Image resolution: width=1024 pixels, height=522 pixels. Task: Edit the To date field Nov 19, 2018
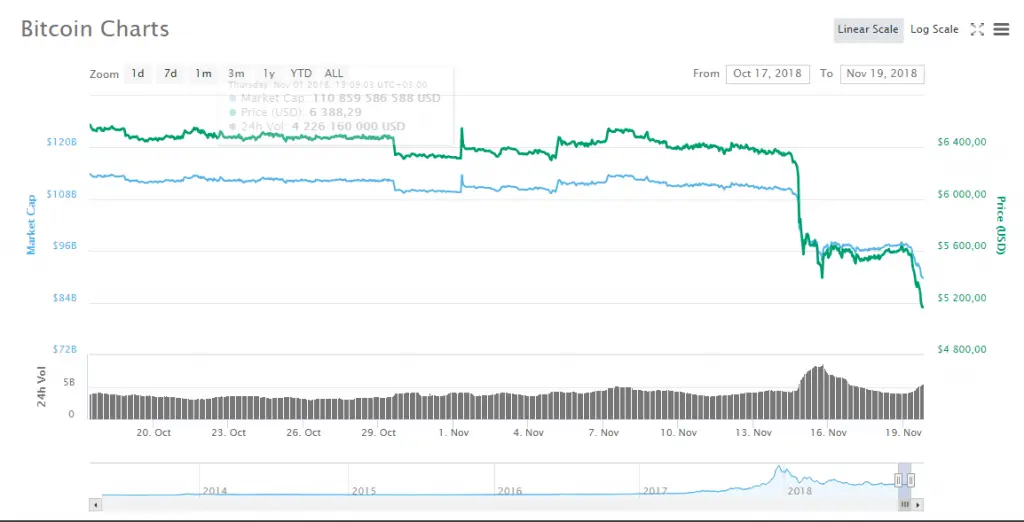click(882, 74)
